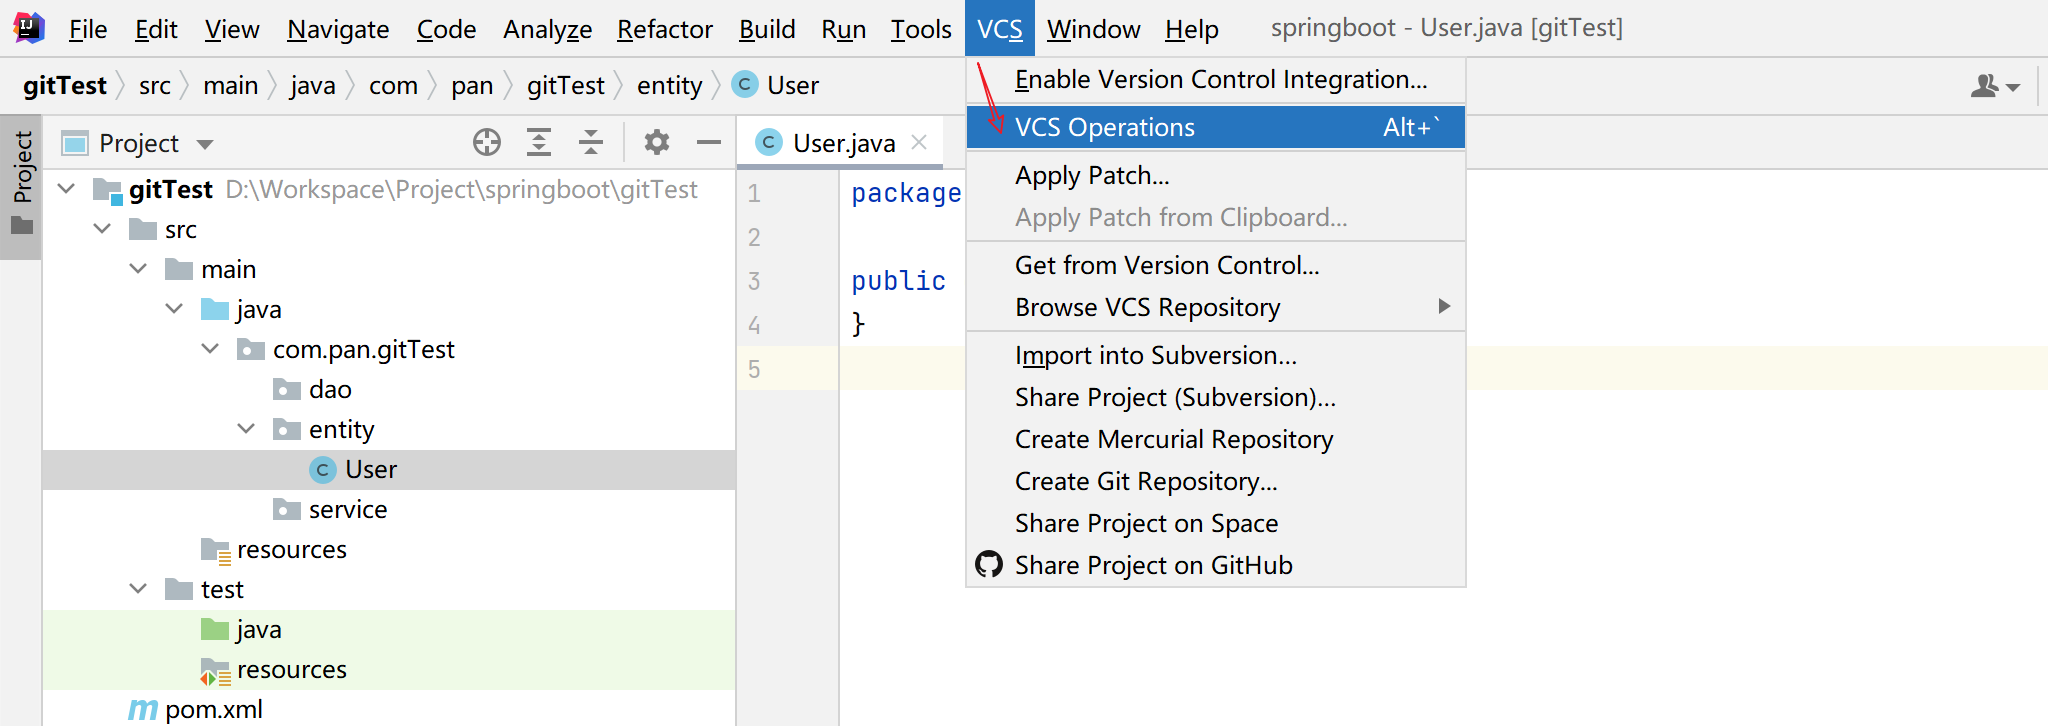The width and height of the screenshot is (2048, 726).
Task: Hide the Project panel with minus icon
Action: click(709, 143)
